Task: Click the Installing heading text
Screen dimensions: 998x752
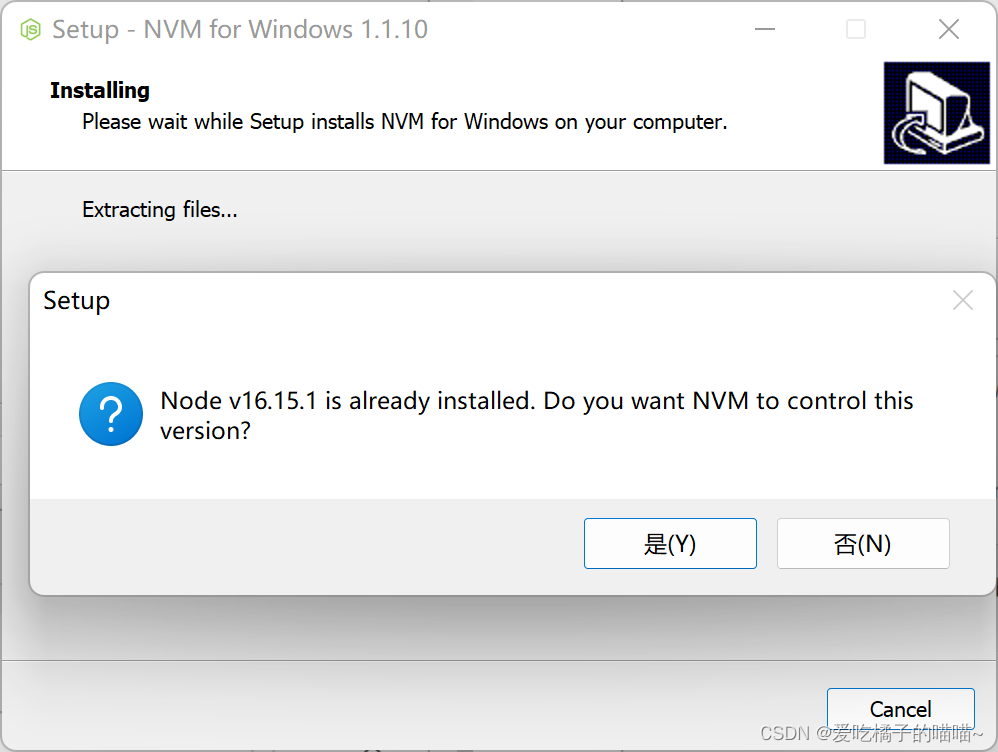Action: (x=99, y=90)
